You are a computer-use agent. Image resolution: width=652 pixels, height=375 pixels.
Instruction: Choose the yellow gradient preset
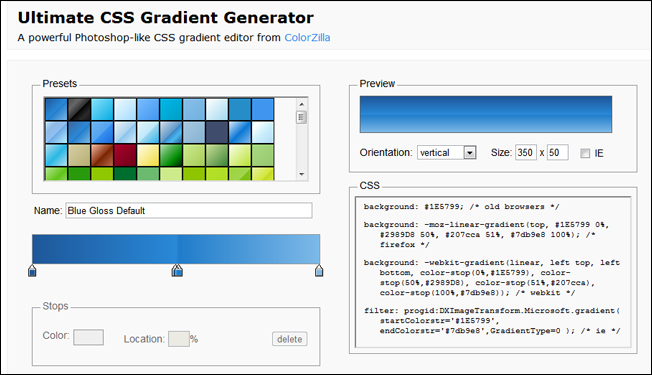pyautogui.click(x=148, y=155)
